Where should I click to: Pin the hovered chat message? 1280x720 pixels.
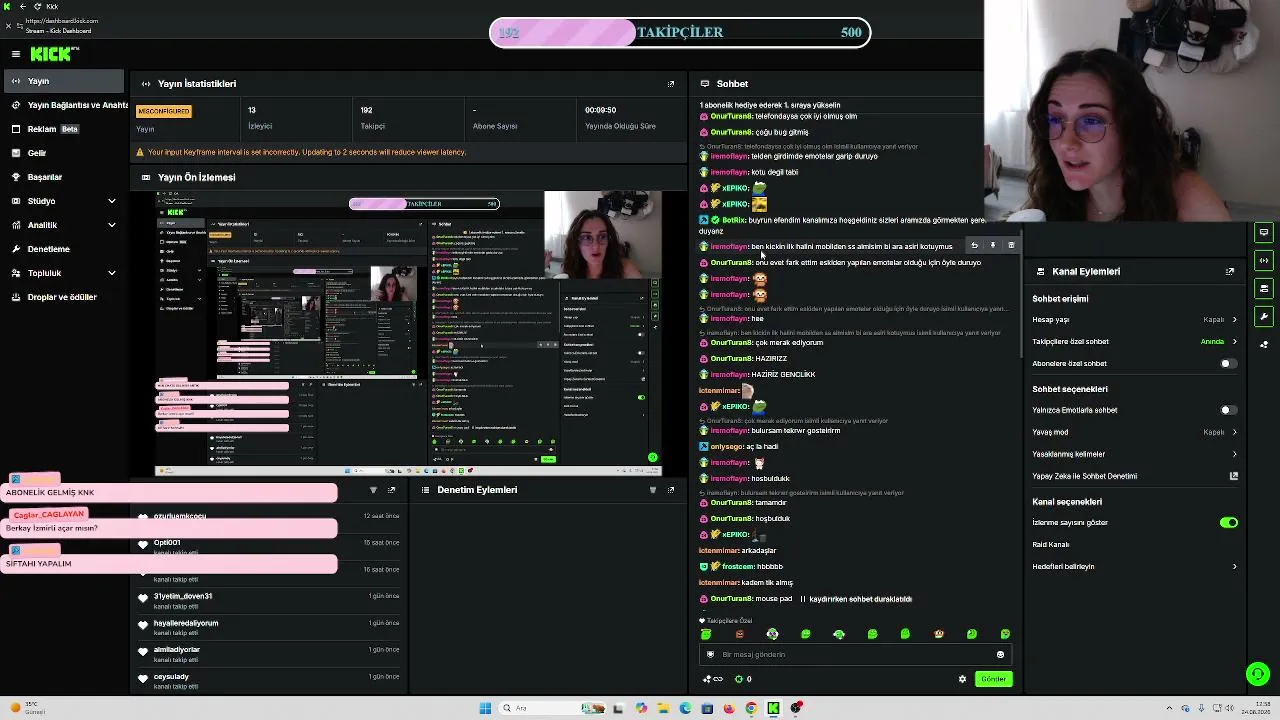click(993, 245)
